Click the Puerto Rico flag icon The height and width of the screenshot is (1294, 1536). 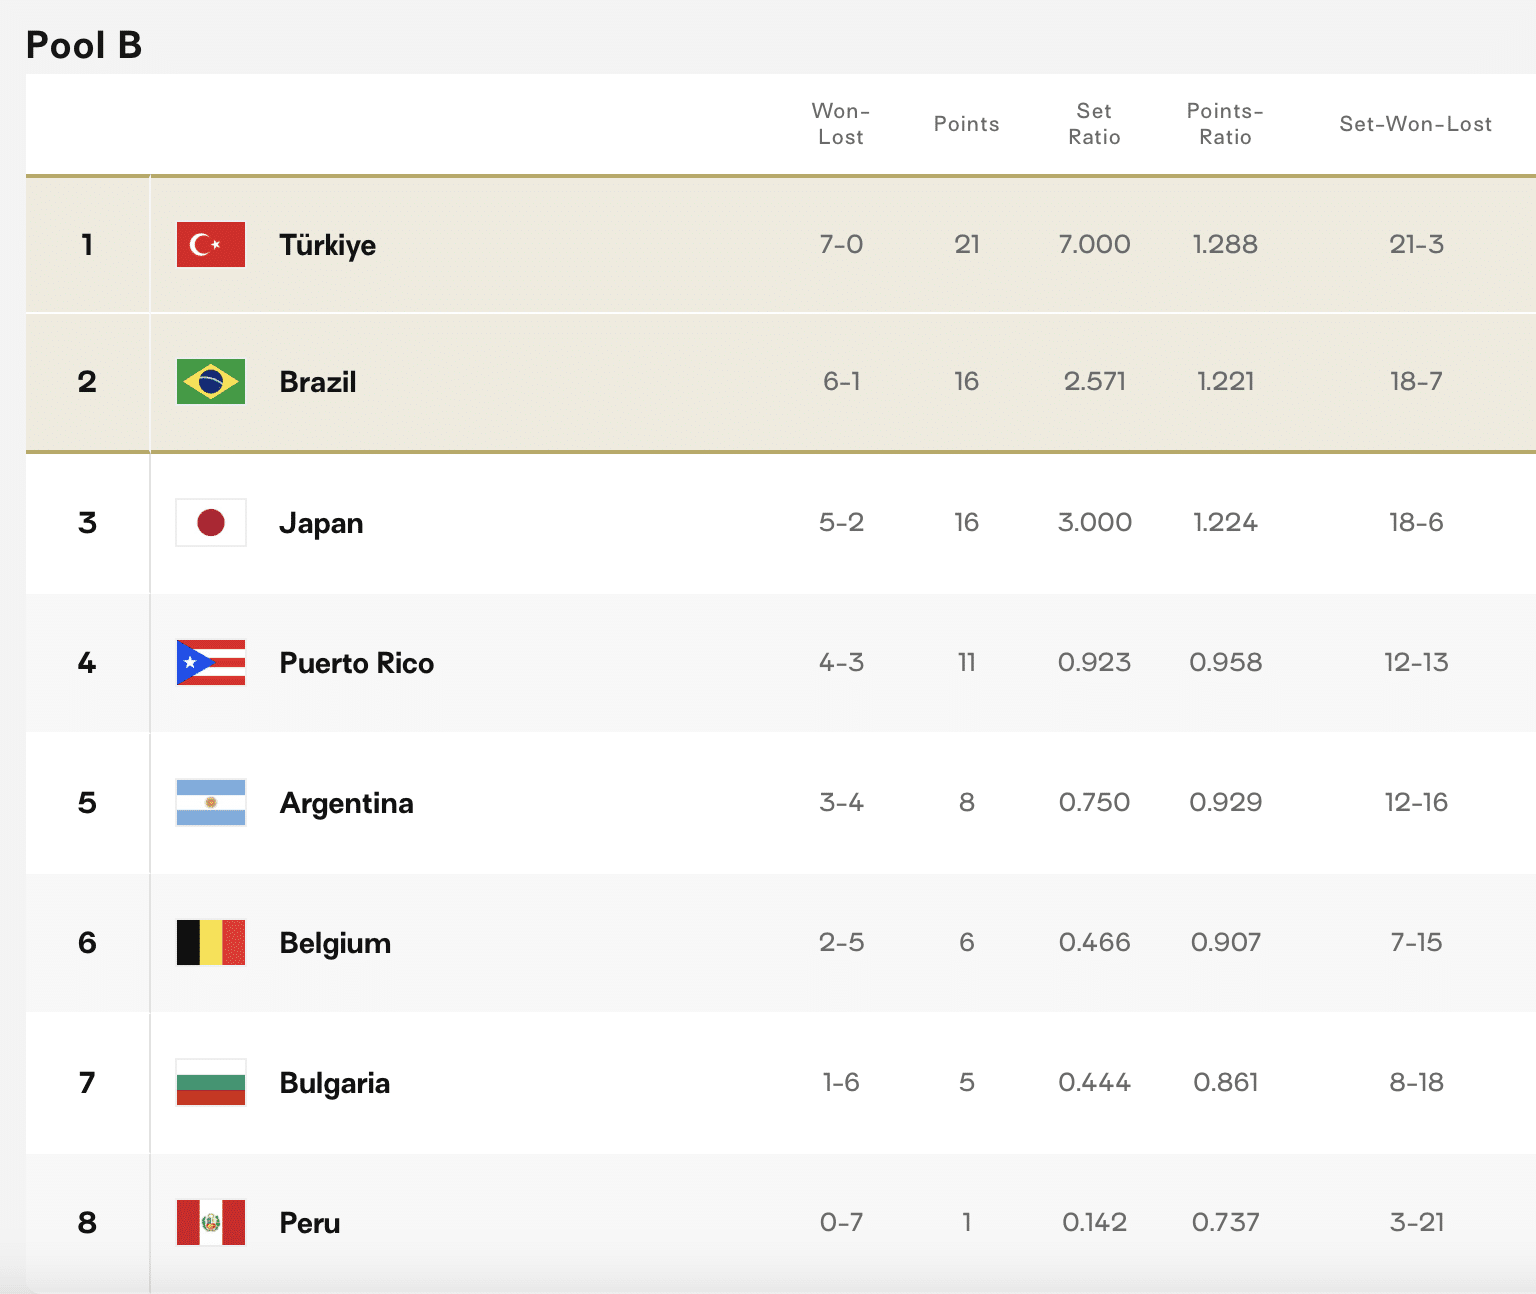[x=211, y=663]
